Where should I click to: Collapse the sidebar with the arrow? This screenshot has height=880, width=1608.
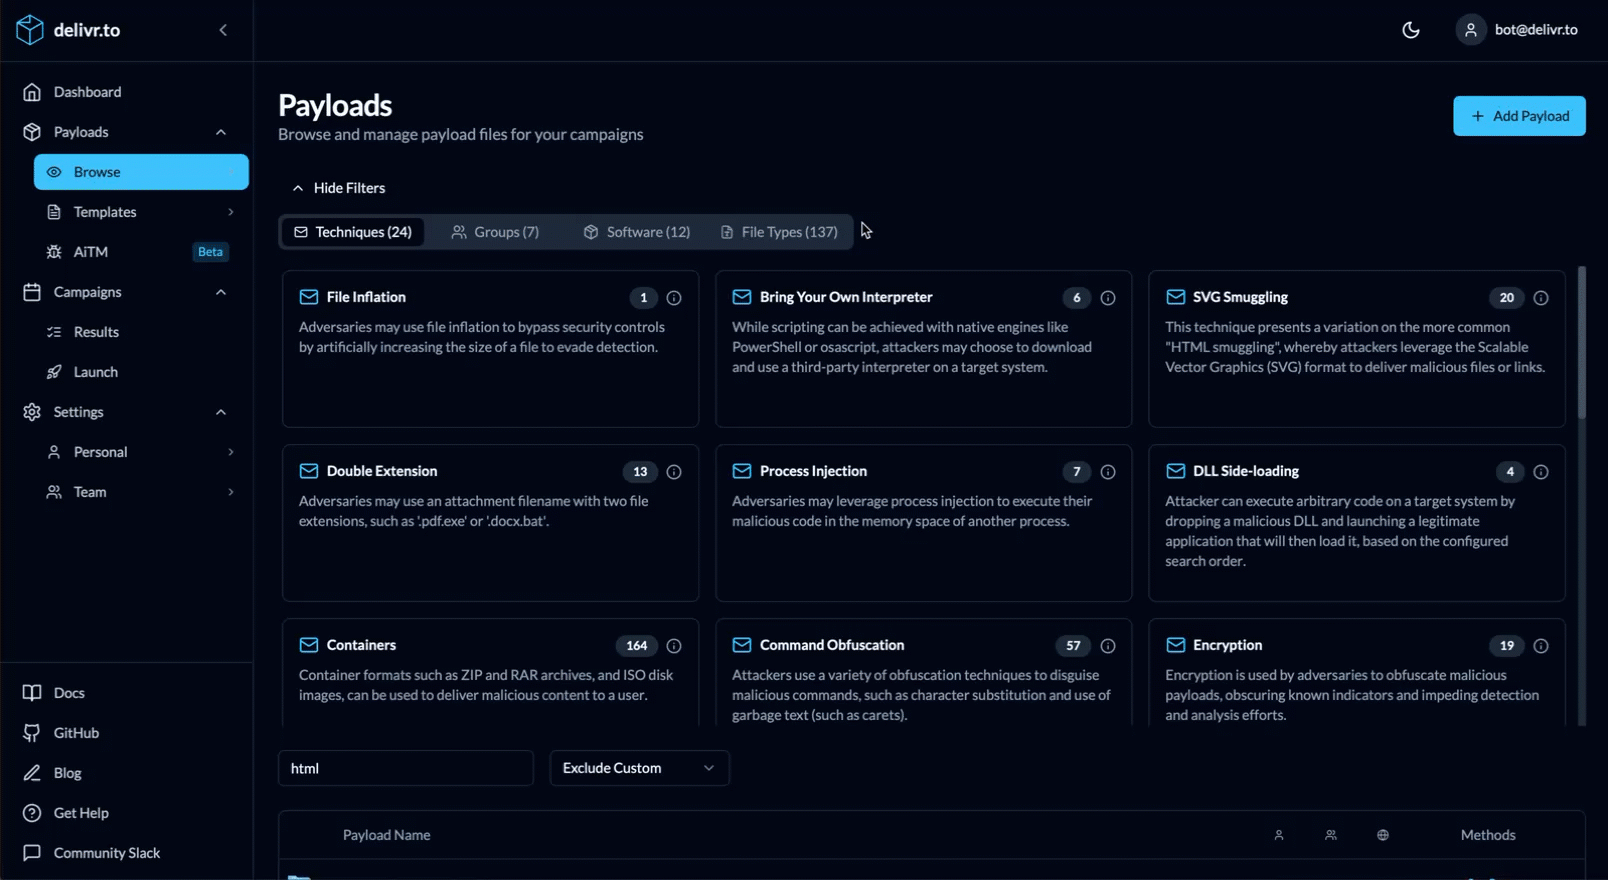(x=223, y=30)
